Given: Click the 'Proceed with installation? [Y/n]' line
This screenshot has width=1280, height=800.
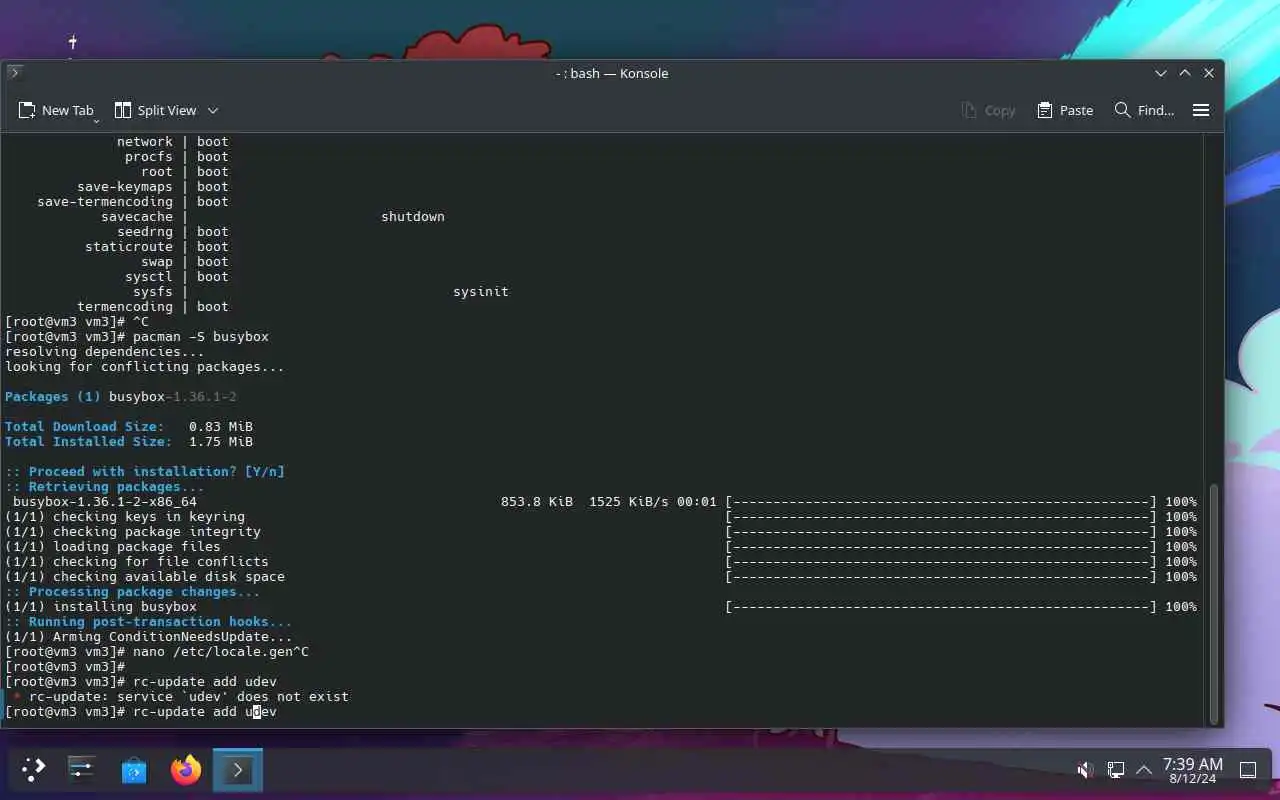Looking at the screenshot, I should tap(145, 471).
